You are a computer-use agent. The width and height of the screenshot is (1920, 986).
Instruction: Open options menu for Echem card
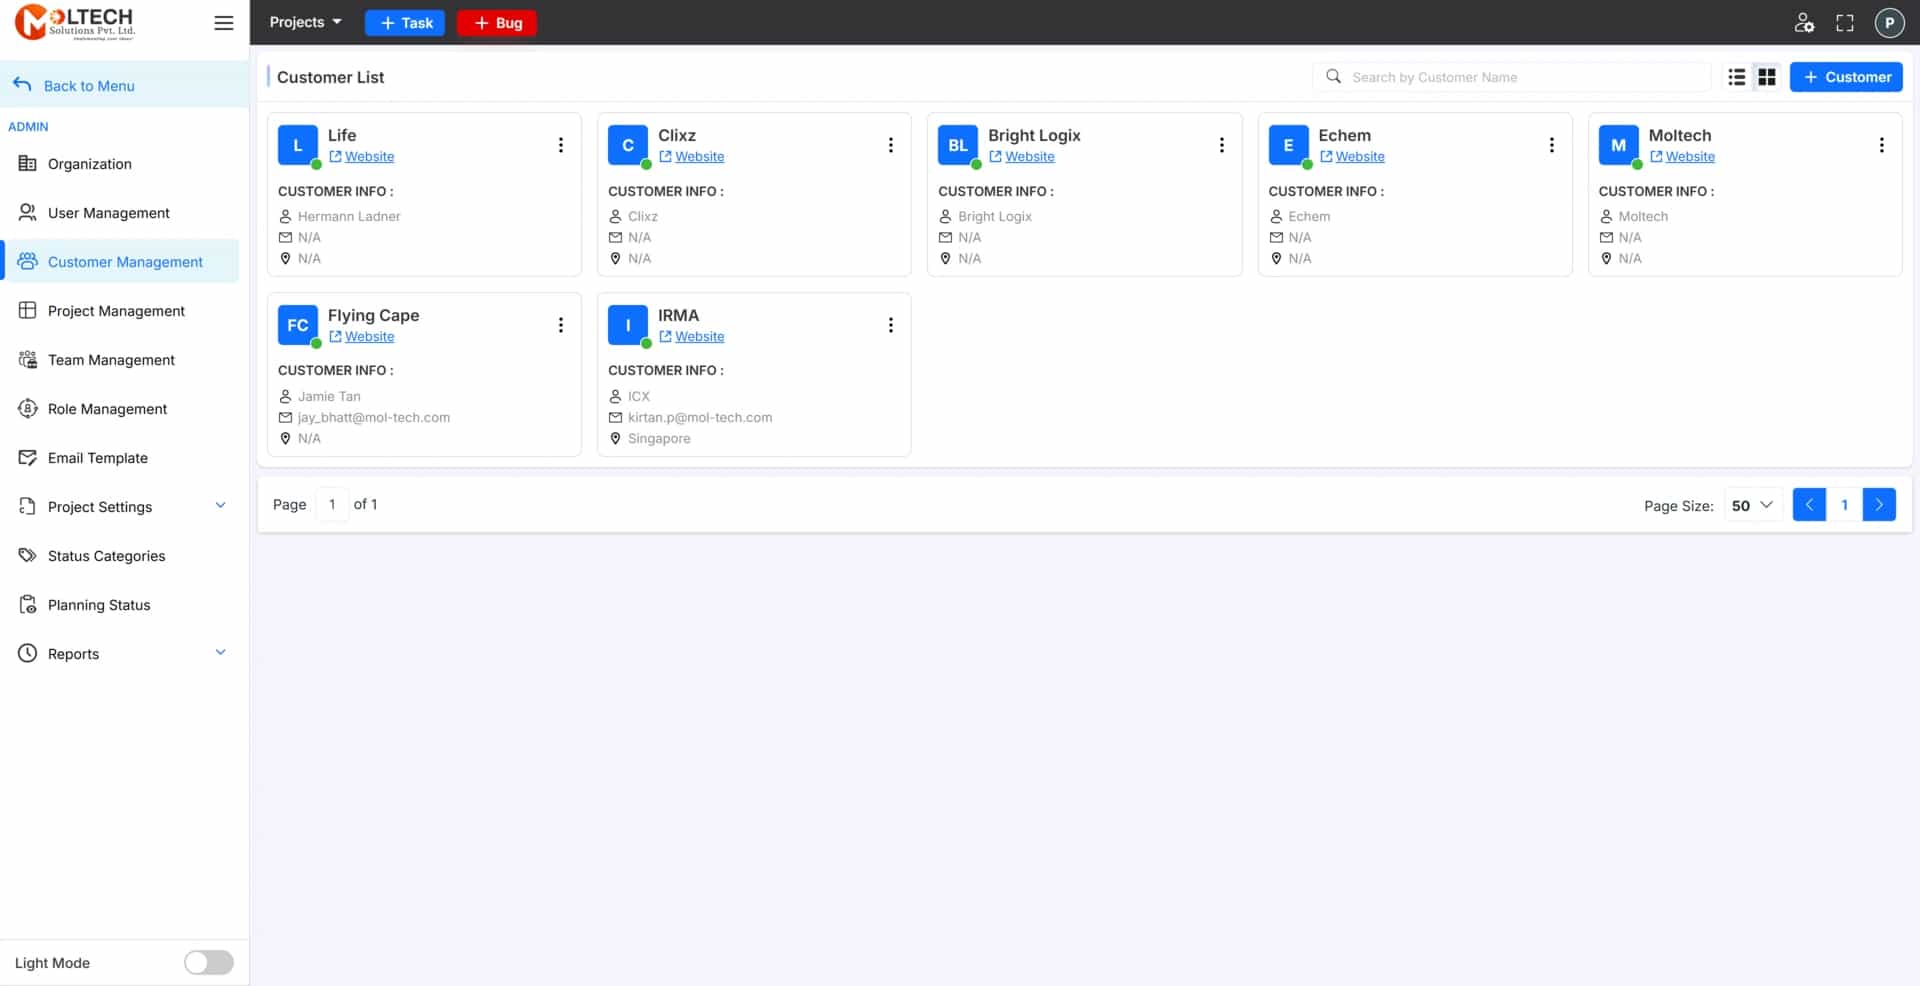[1551, 145]
